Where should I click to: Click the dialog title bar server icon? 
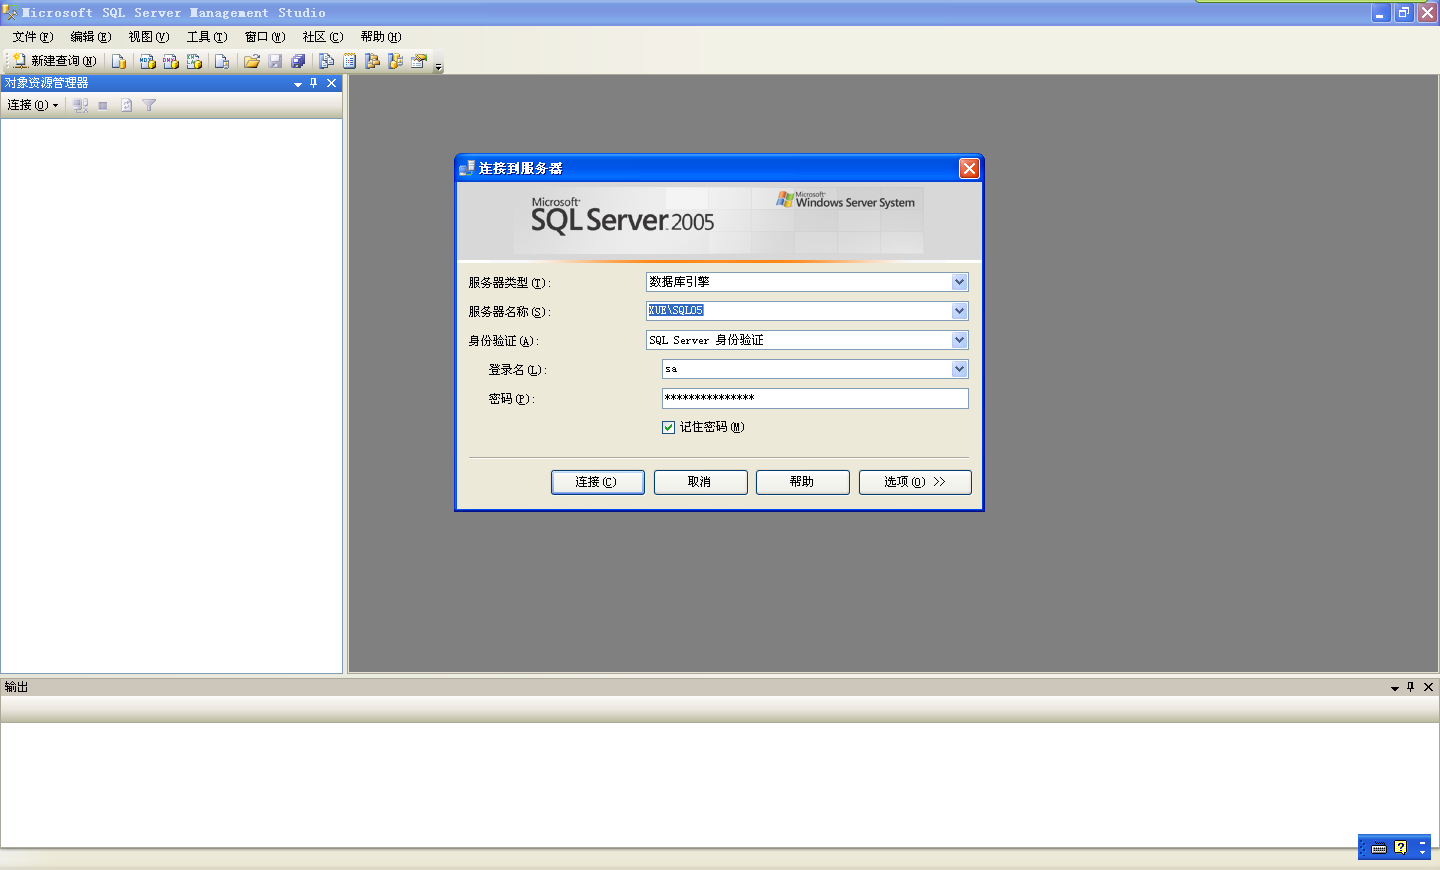pos(467,168)
